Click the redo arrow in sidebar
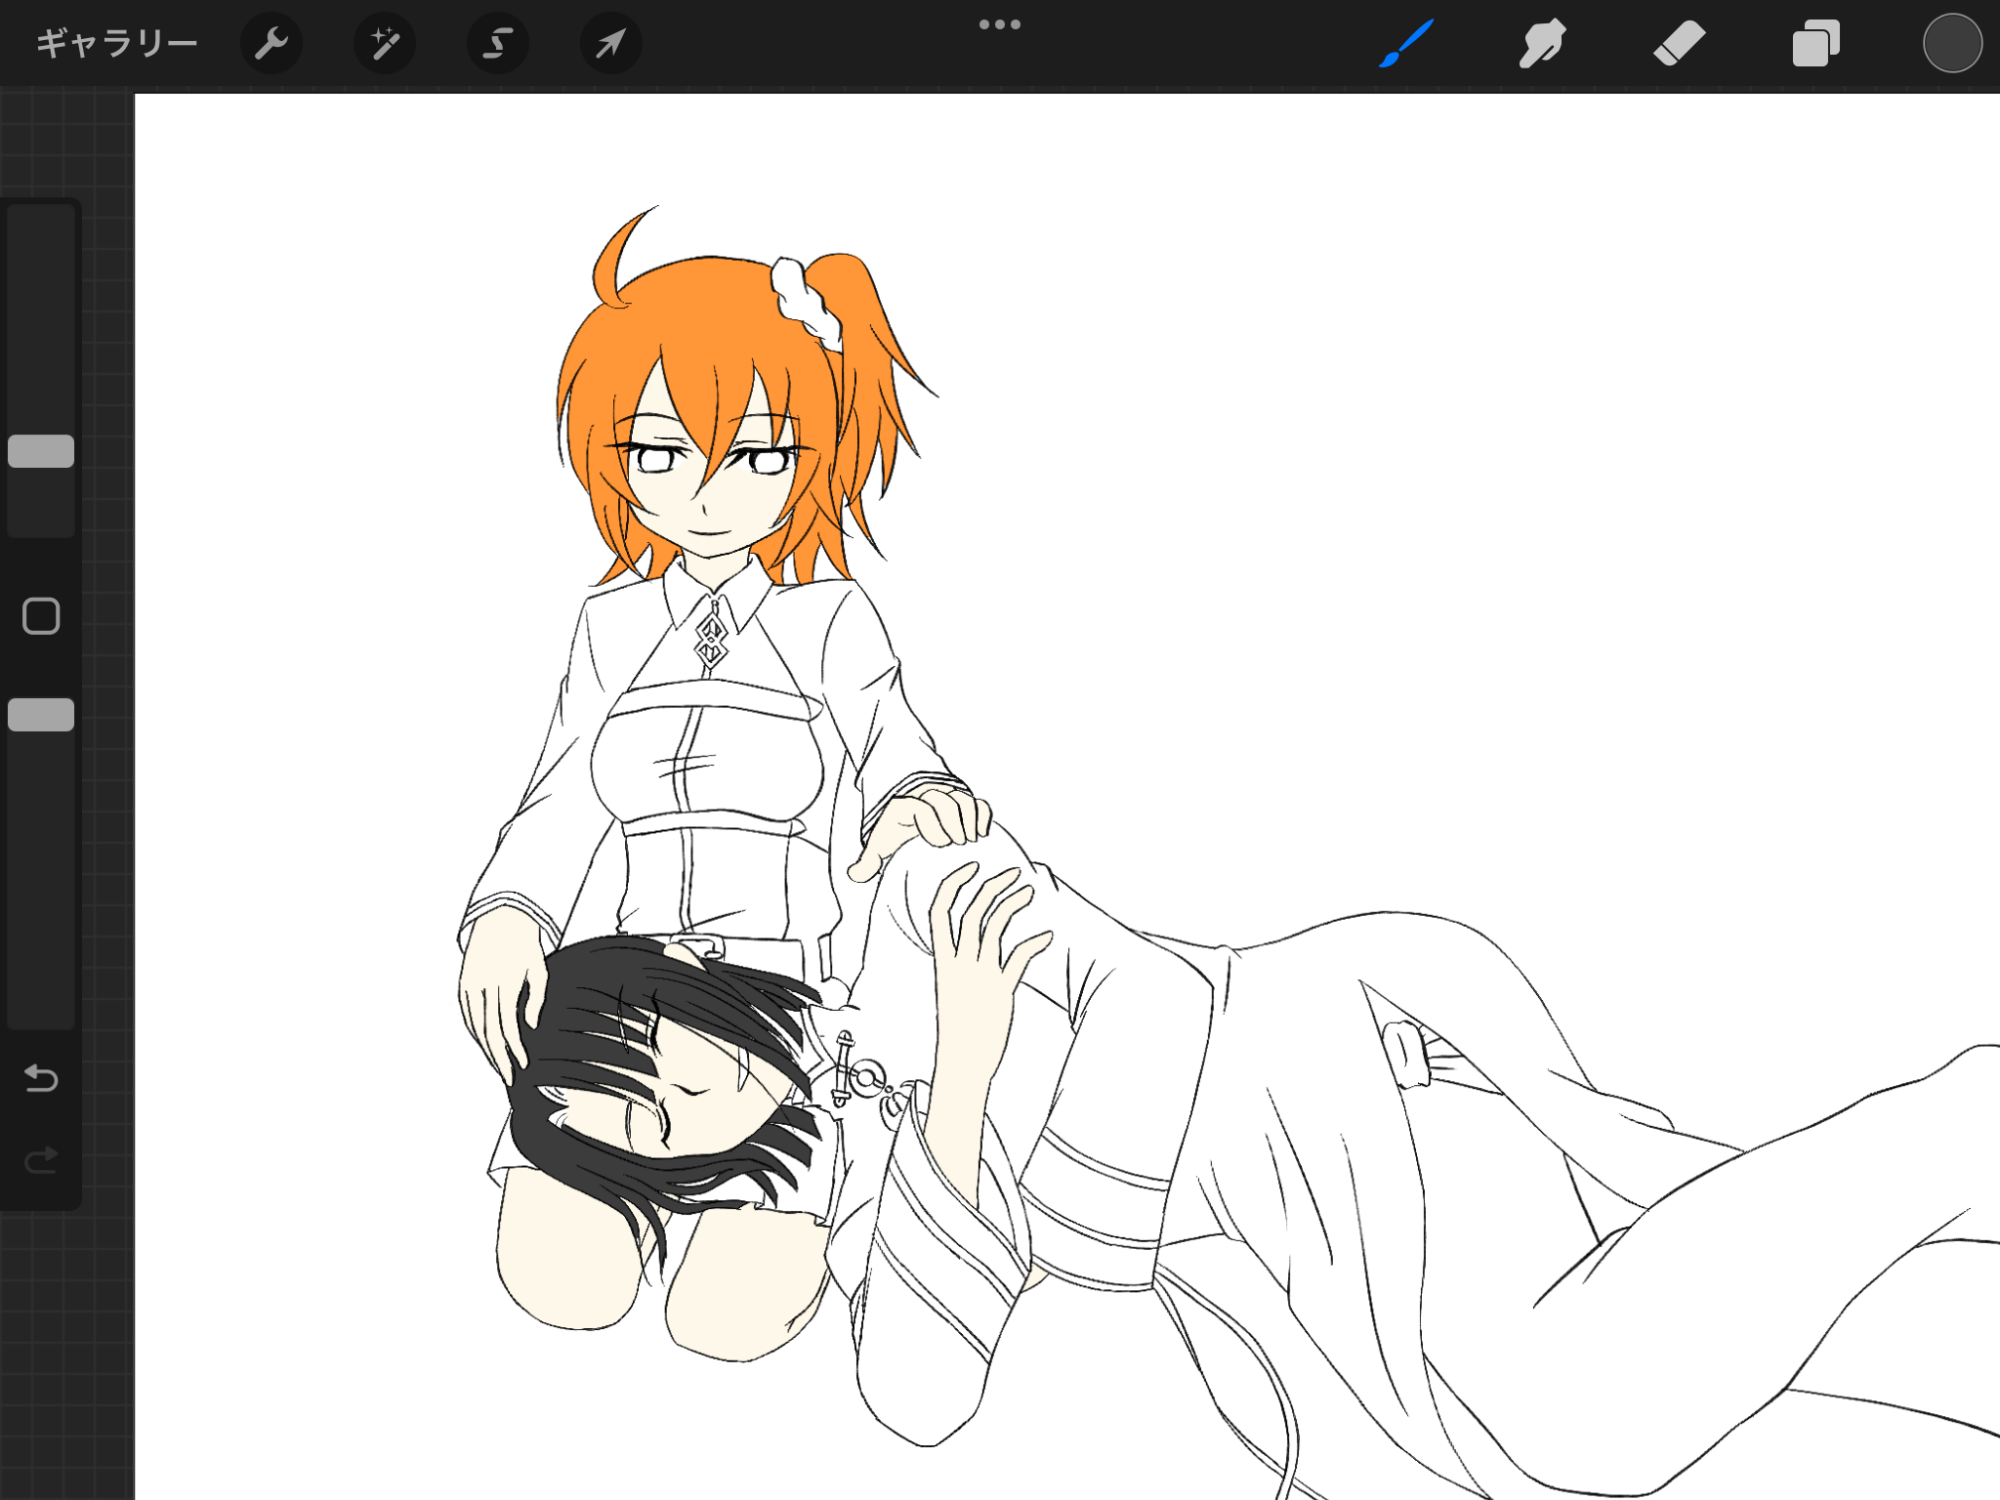The height and width of the screenshot is (1500, 2000). pos(41,1160)
